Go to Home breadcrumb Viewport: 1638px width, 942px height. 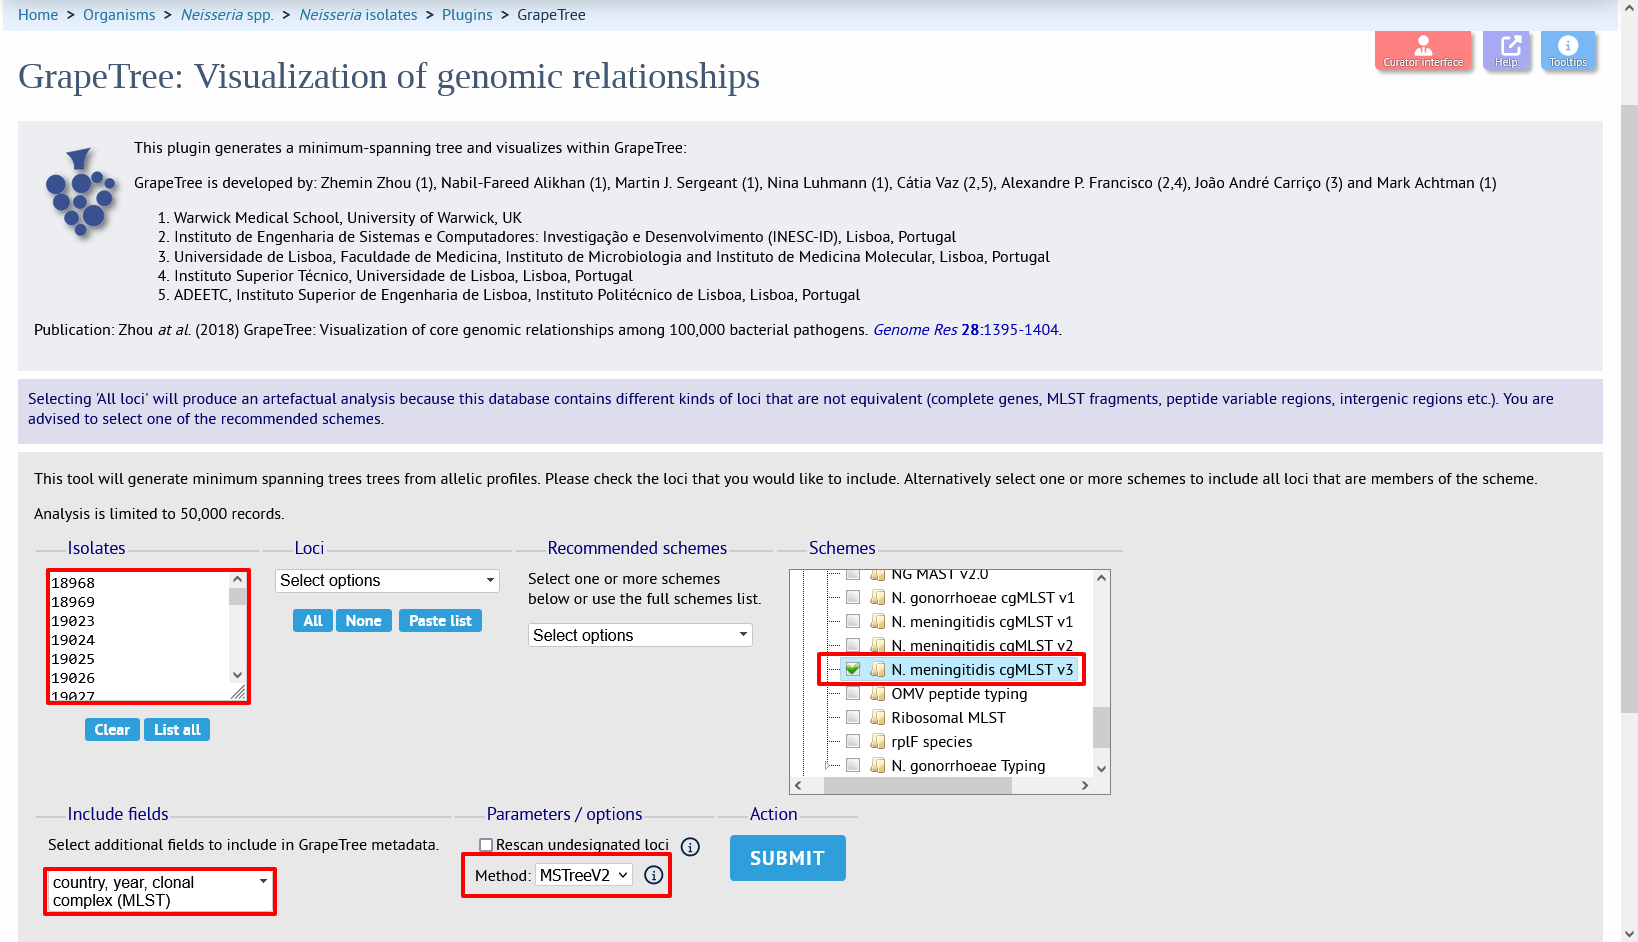tap(38, 15)
